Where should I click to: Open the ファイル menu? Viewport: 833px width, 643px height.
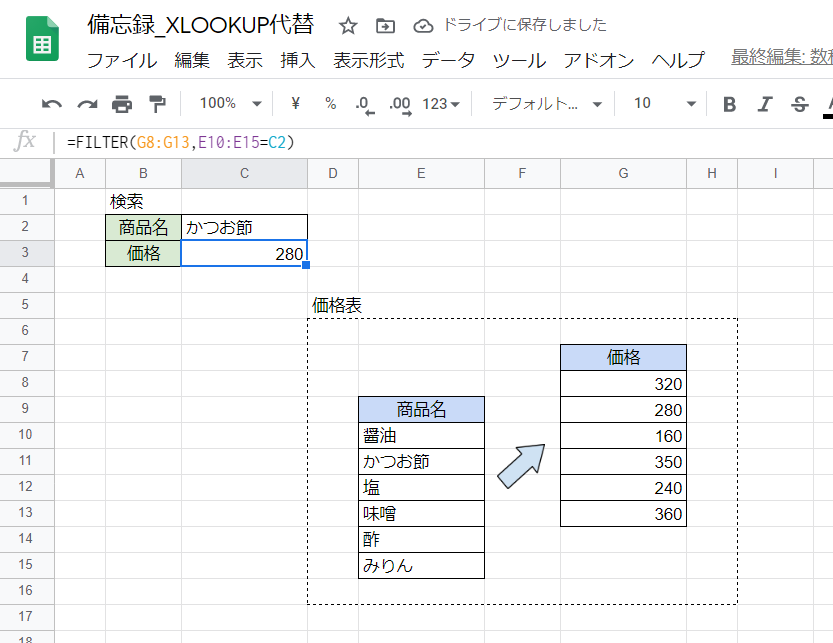(x=122, y=60)
